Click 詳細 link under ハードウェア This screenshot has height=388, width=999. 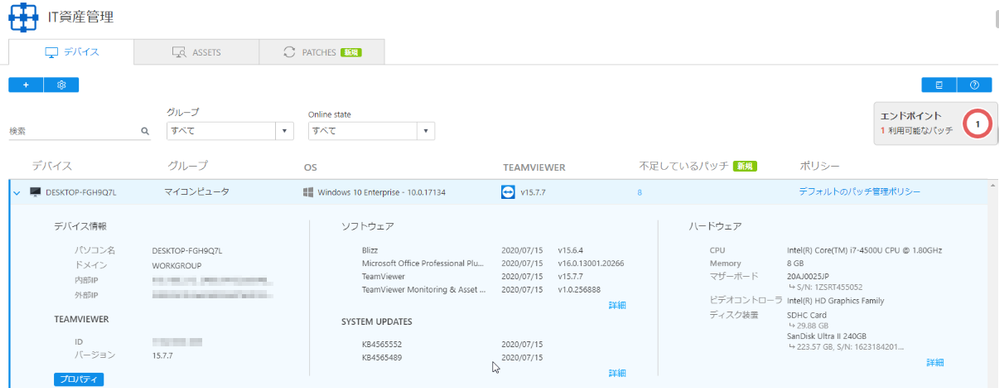935,363
